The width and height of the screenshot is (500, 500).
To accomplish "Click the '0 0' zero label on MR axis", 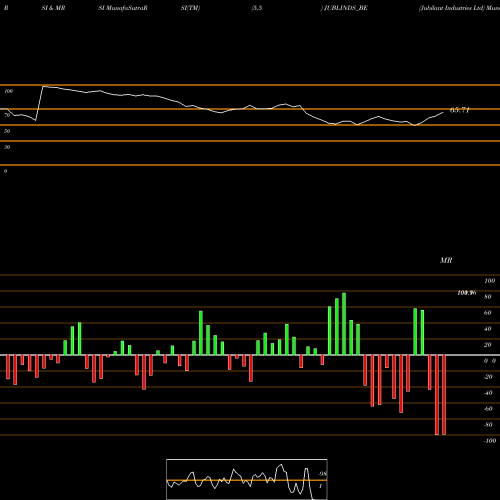I will tap(490, 361).
